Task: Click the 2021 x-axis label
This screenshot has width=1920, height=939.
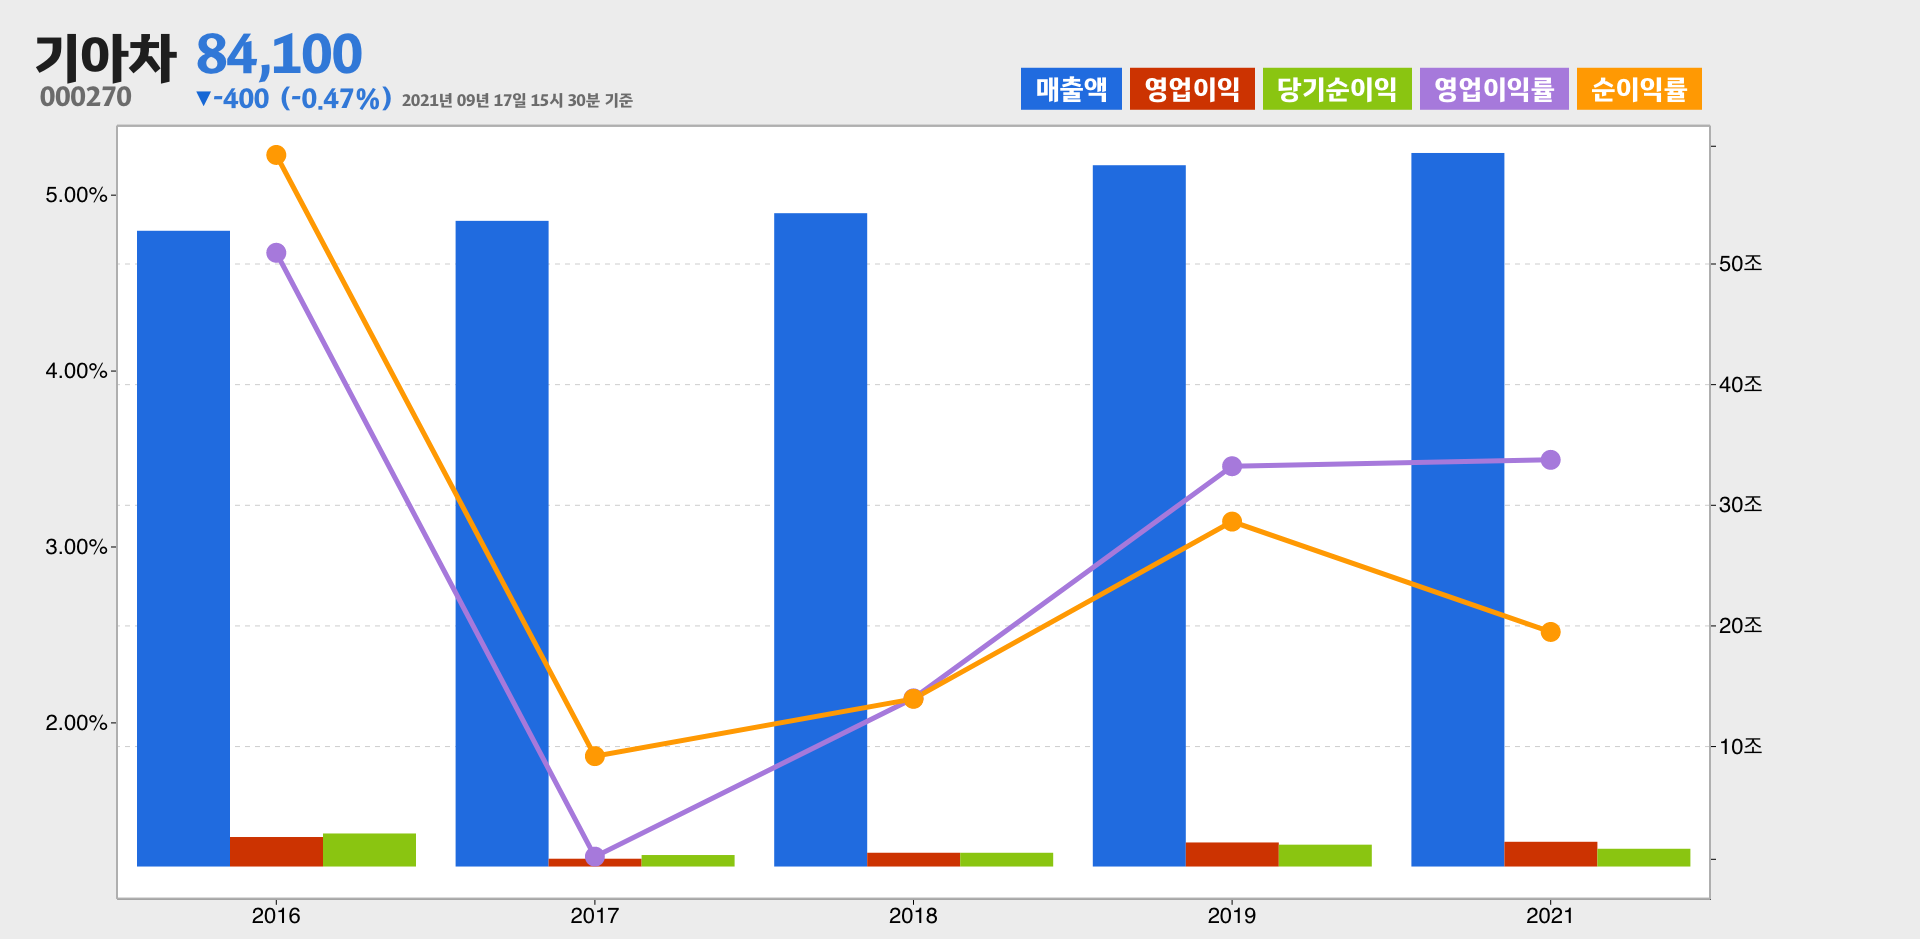Action: [1550, 915]
